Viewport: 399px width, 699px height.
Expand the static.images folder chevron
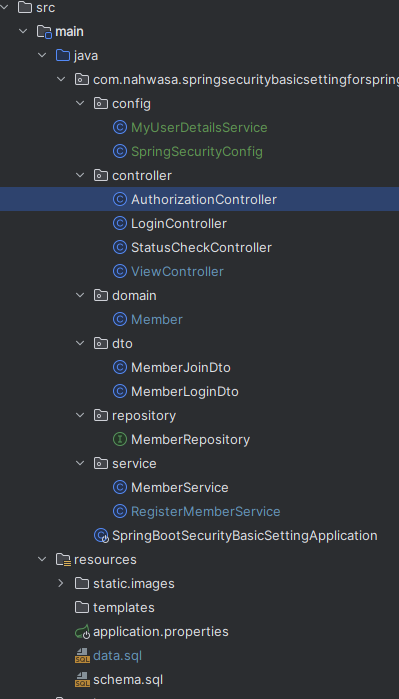click(x=61, y=584)
